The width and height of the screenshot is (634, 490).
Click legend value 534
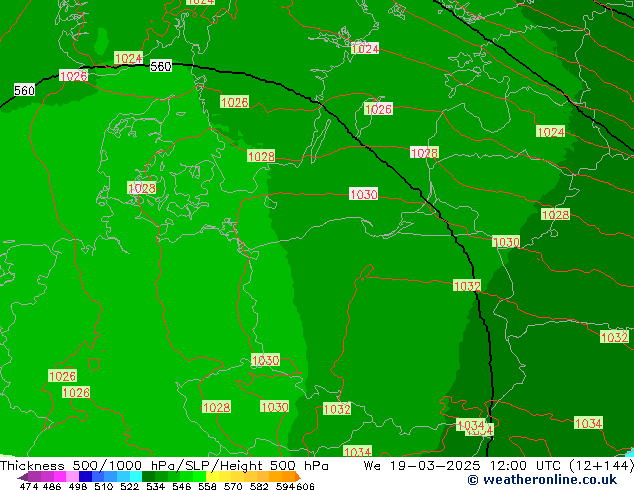[x=155, y=486]
